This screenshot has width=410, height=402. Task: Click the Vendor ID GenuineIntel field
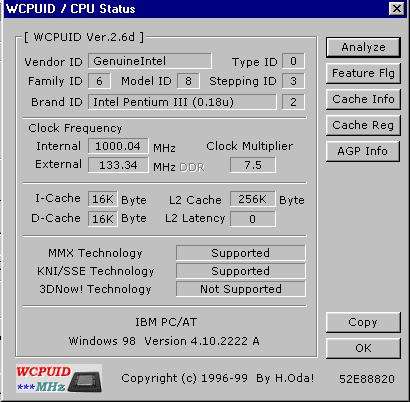click(x=150, y=61)
